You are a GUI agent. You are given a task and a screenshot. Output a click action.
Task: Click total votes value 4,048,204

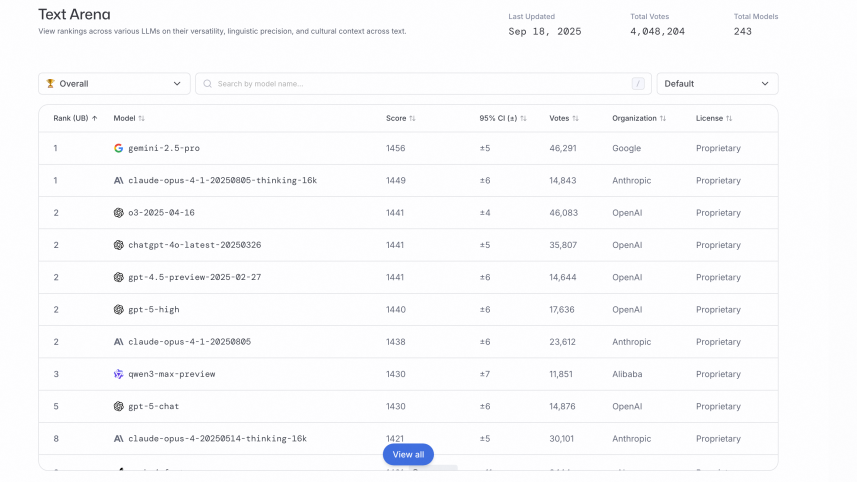658,31
